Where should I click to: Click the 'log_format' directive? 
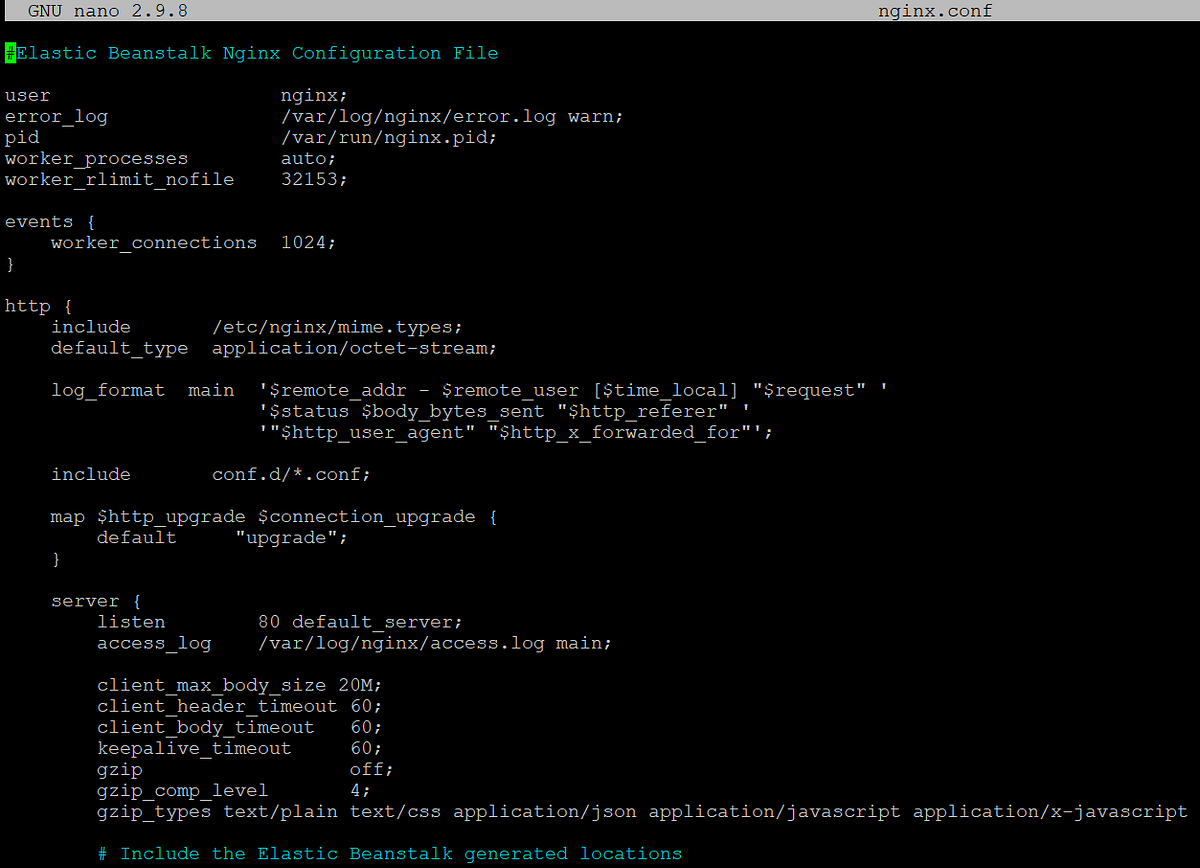[108, 390]
